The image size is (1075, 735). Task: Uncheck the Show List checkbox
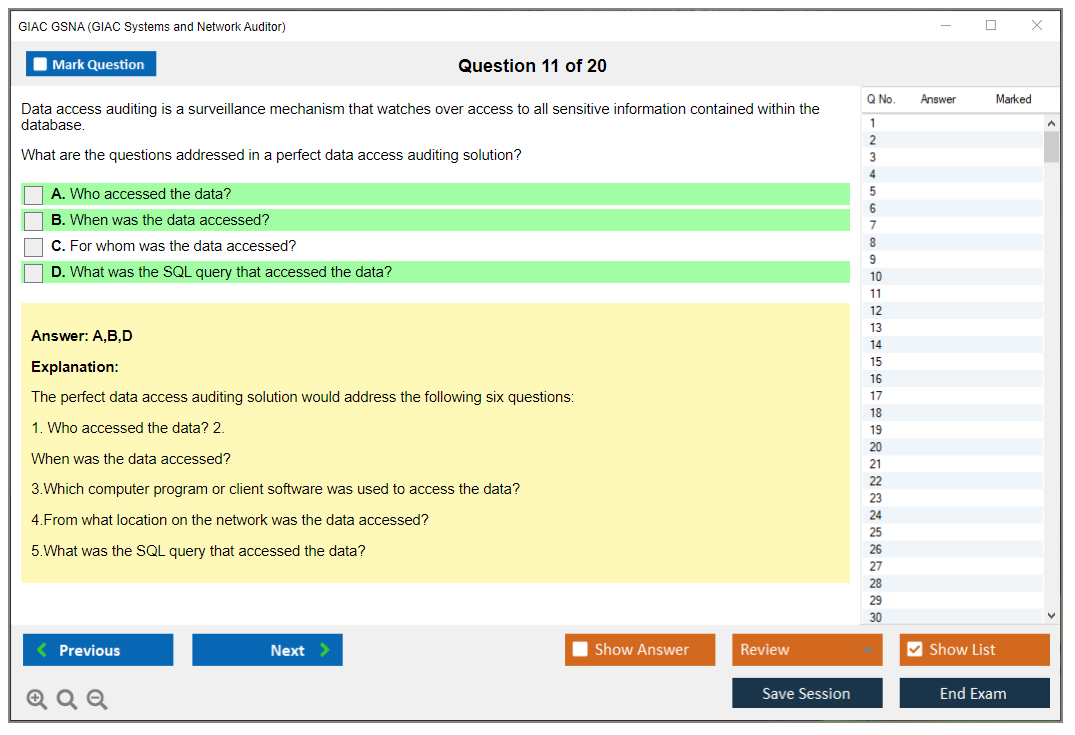[914, 650]
